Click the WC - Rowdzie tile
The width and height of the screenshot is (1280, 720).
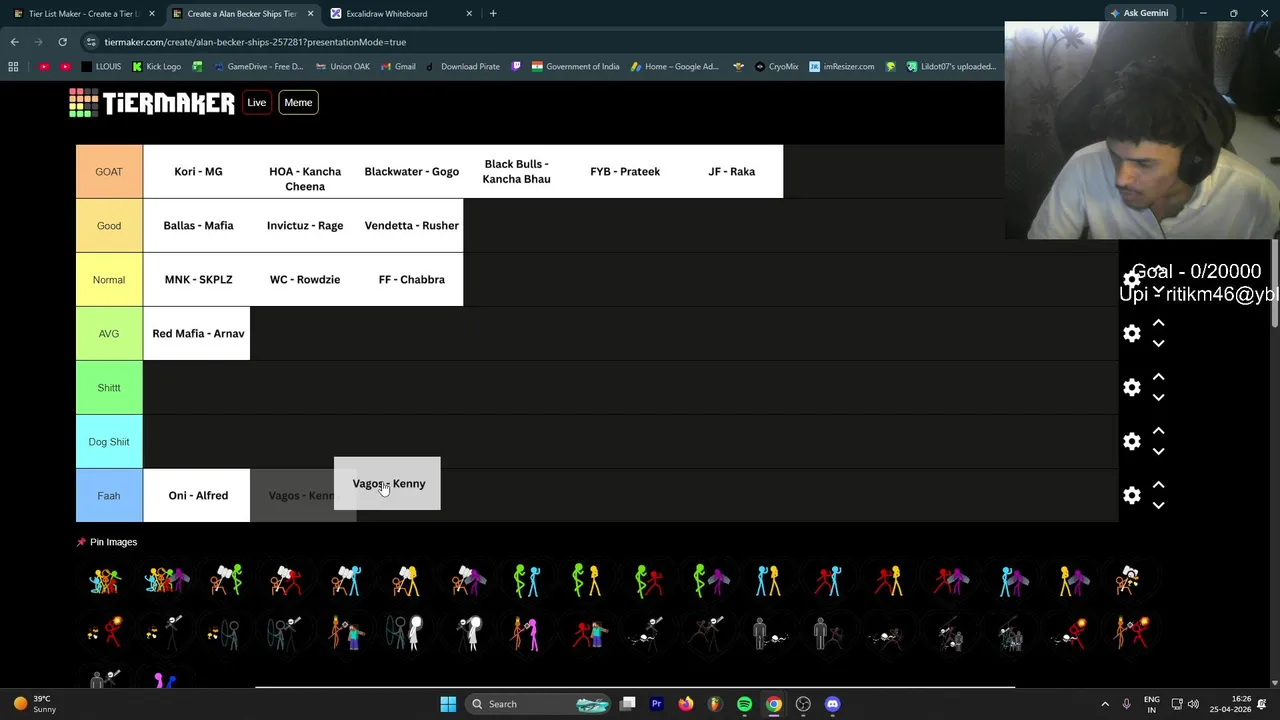click(304, 279)
